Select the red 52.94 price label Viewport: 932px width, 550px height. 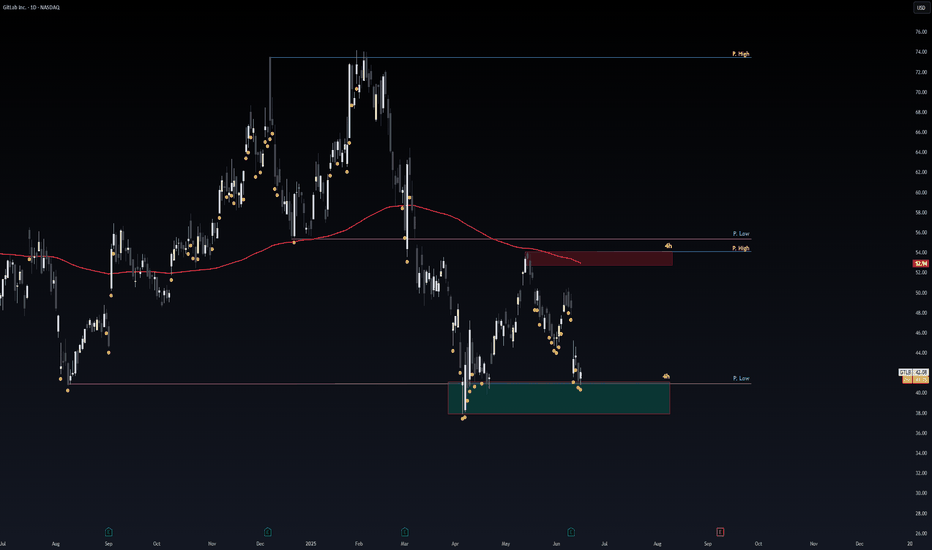[921, 263]
